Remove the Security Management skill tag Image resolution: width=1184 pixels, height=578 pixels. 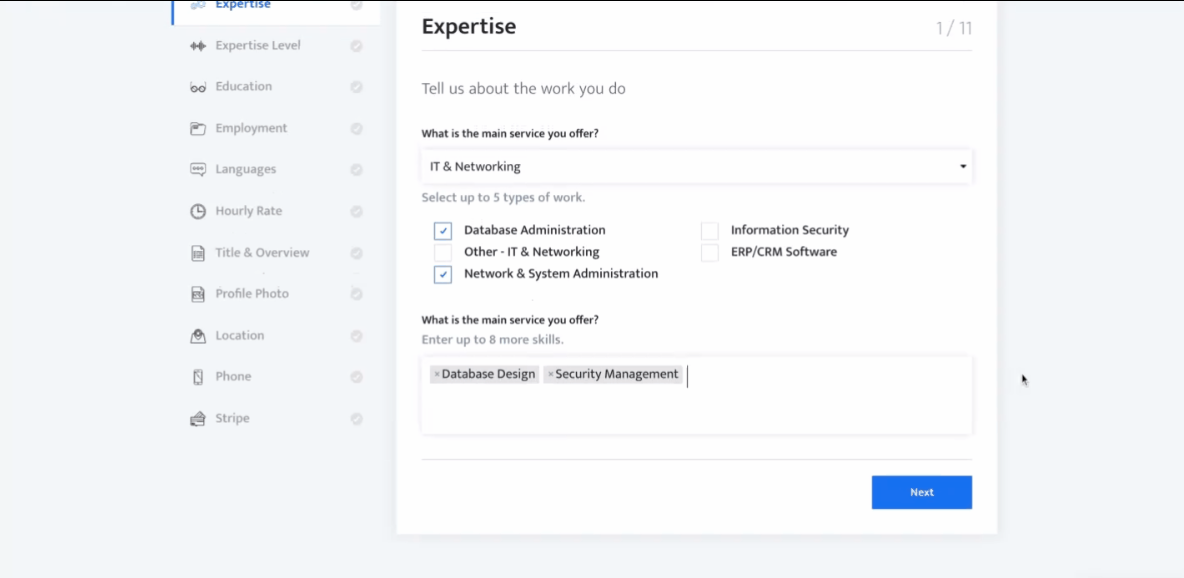[x=550, y=375]
